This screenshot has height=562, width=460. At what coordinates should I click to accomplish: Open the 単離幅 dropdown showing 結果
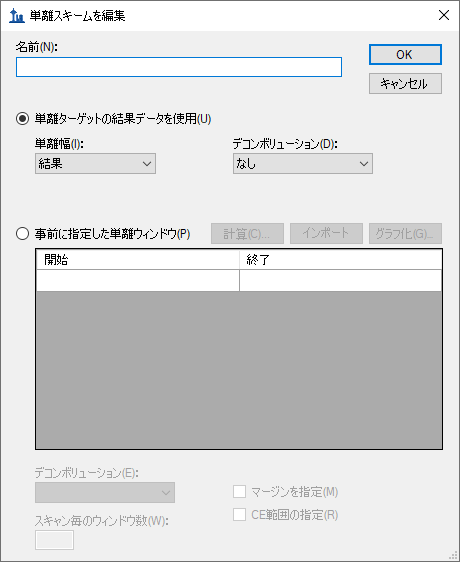click(x=95, y=164)
